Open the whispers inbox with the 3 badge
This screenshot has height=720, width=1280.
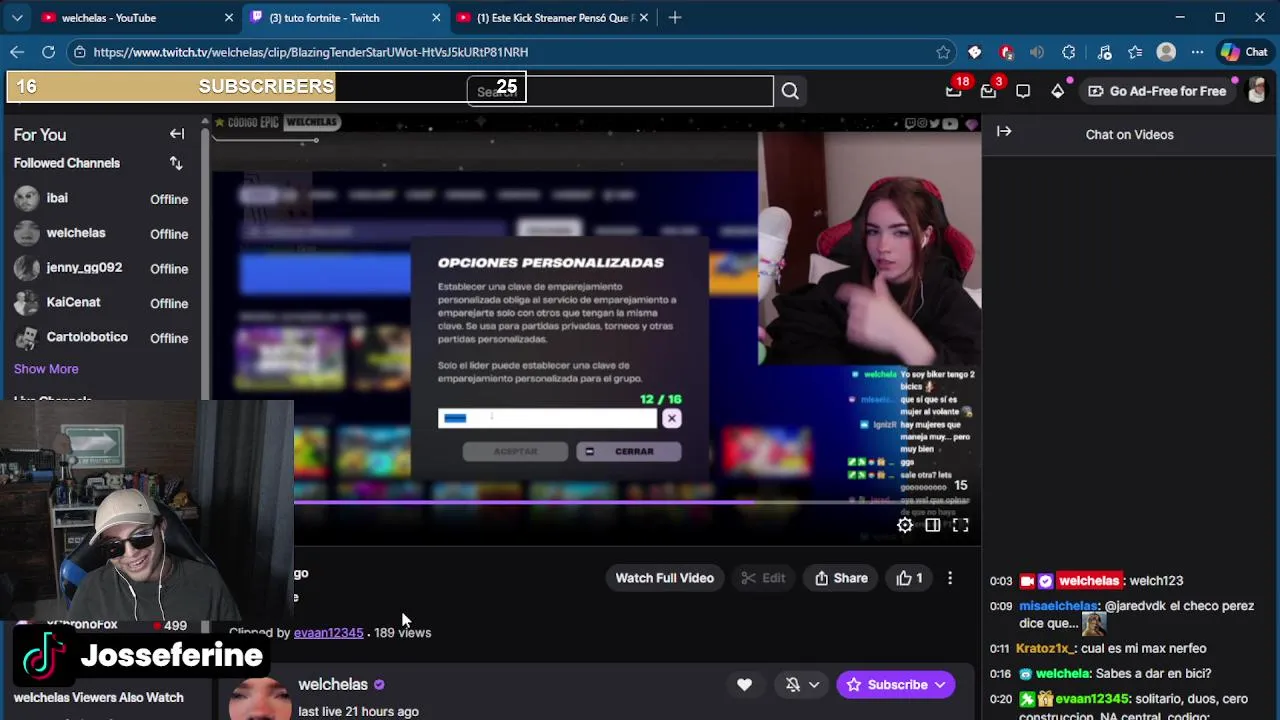coord(988,91)
